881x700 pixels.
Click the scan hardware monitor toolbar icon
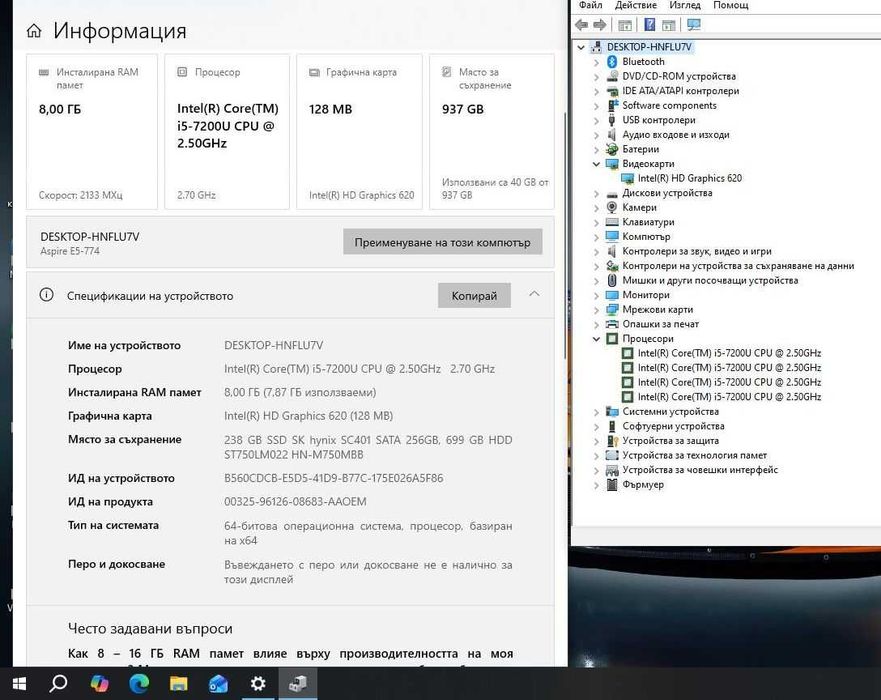click(694, 25)
